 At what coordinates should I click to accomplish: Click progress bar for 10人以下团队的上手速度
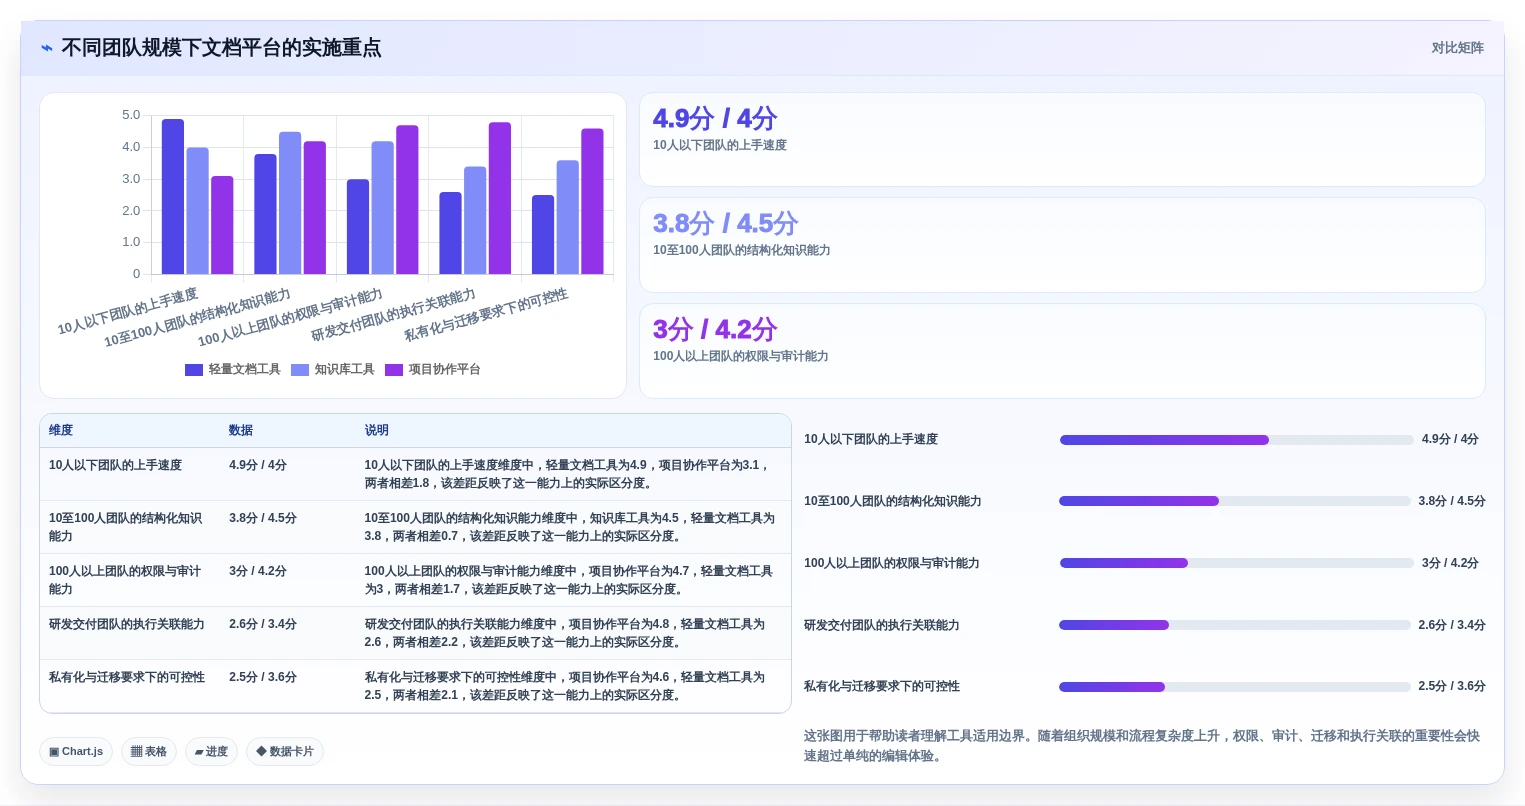(1236, 440)
